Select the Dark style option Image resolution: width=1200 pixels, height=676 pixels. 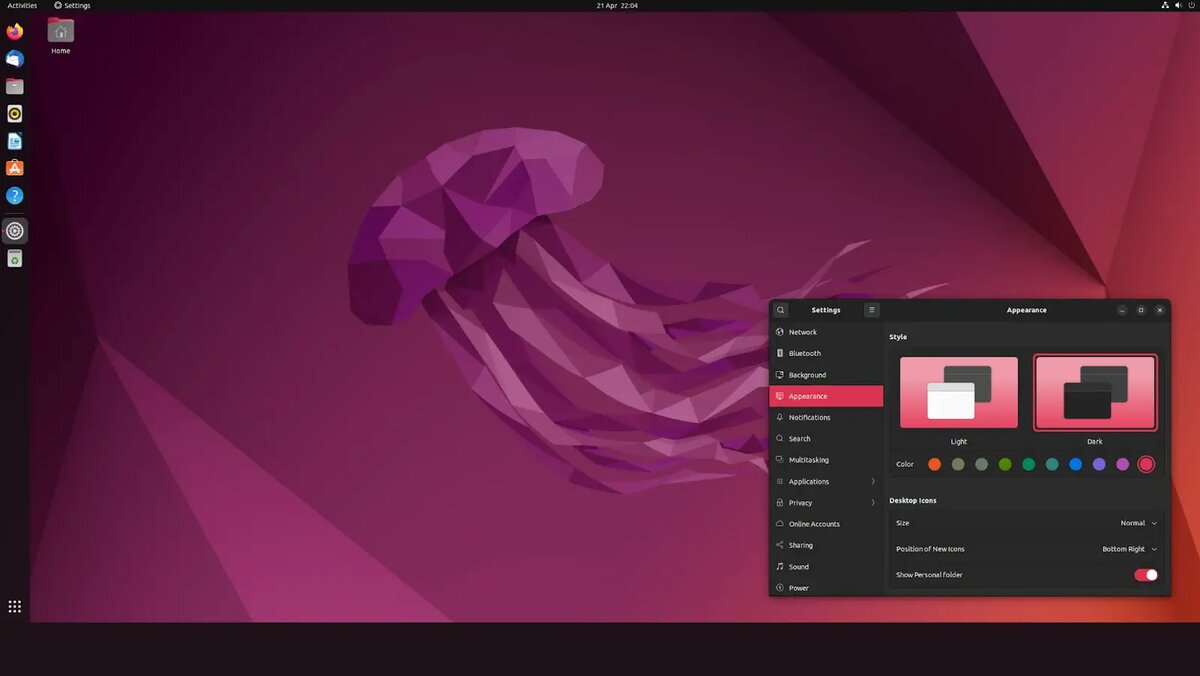point(1095,391)
